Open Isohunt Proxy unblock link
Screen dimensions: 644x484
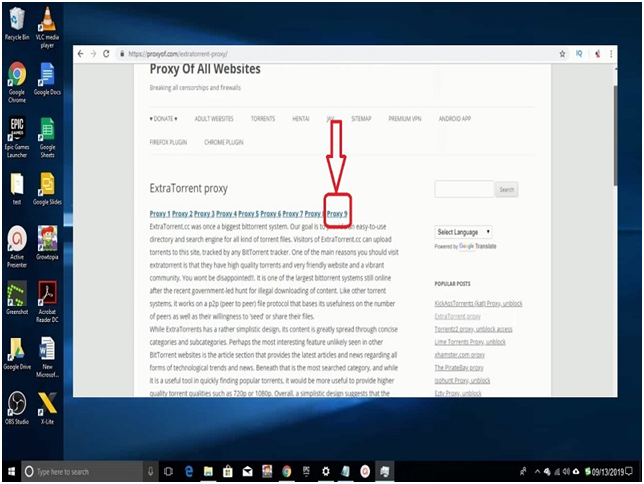tap(462, 380)
